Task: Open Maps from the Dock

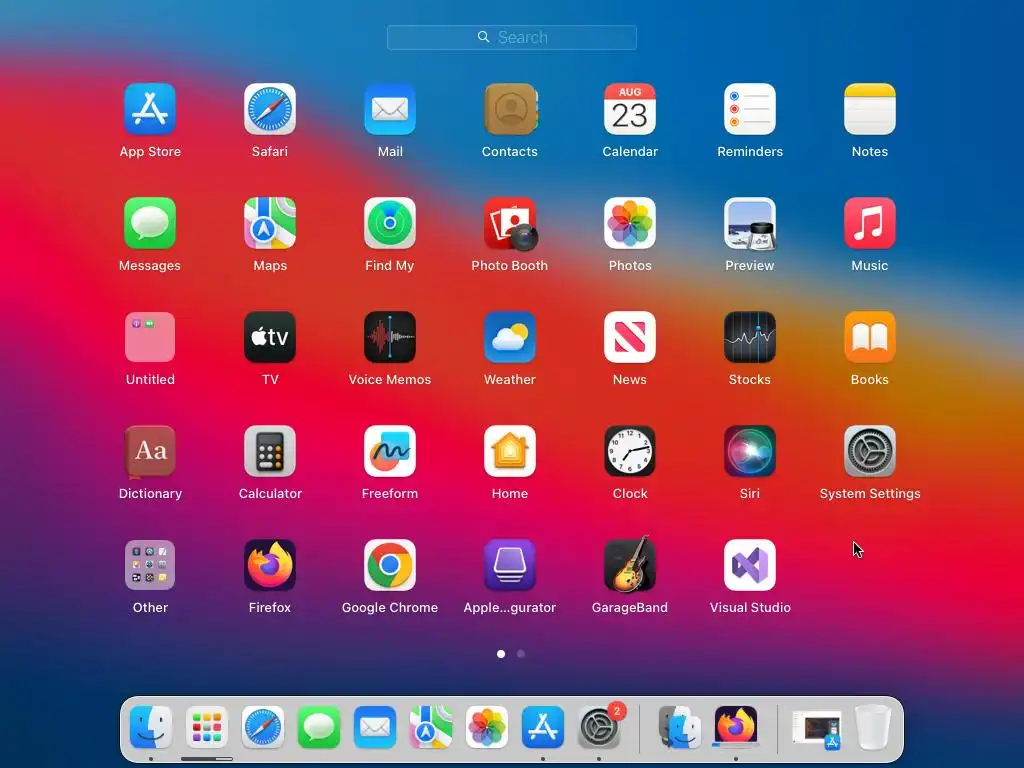Action: coord(431,727)
